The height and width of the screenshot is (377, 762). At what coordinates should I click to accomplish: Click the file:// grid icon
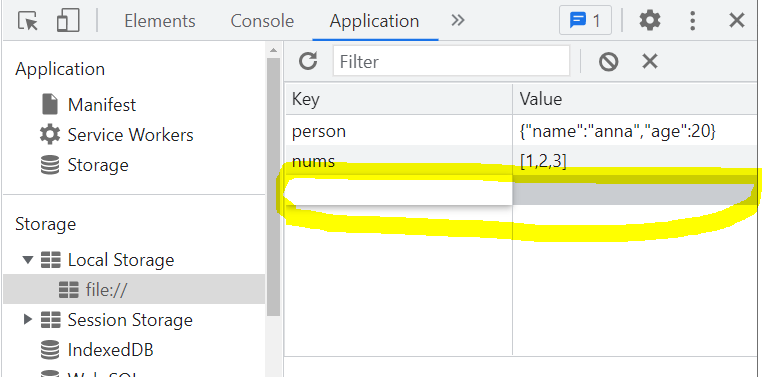tap(69, 290)
